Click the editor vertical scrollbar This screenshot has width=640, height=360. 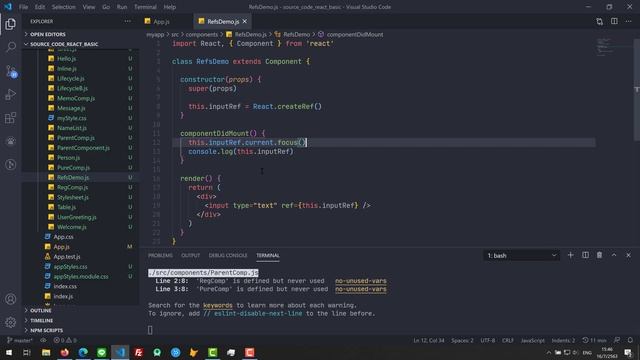(x=637, y=90)
